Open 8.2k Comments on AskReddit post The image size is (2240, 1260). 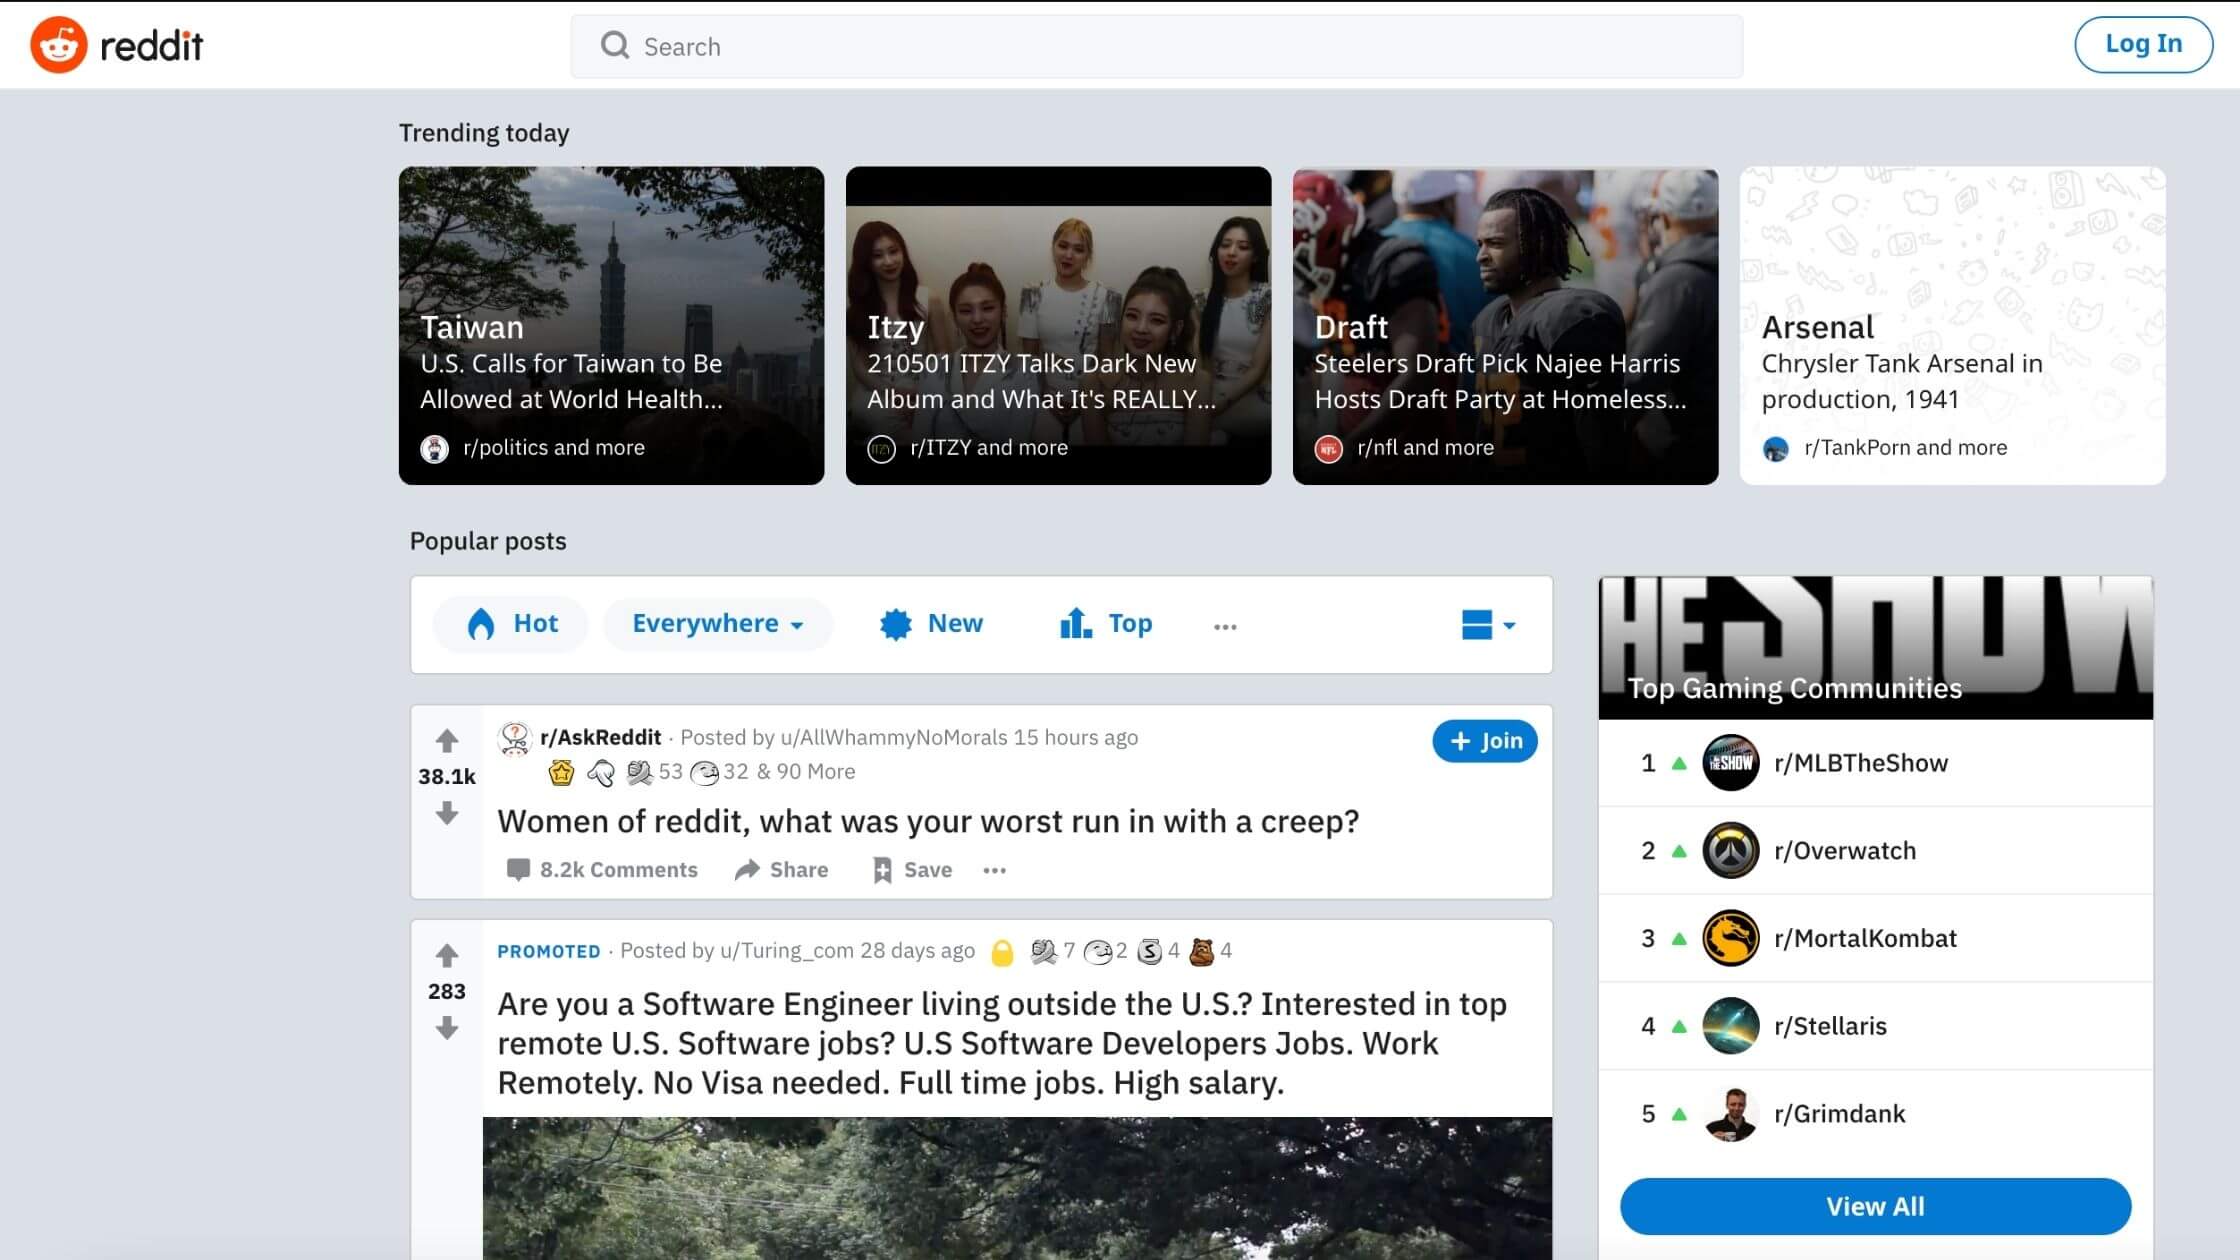(x=602, y=870)
